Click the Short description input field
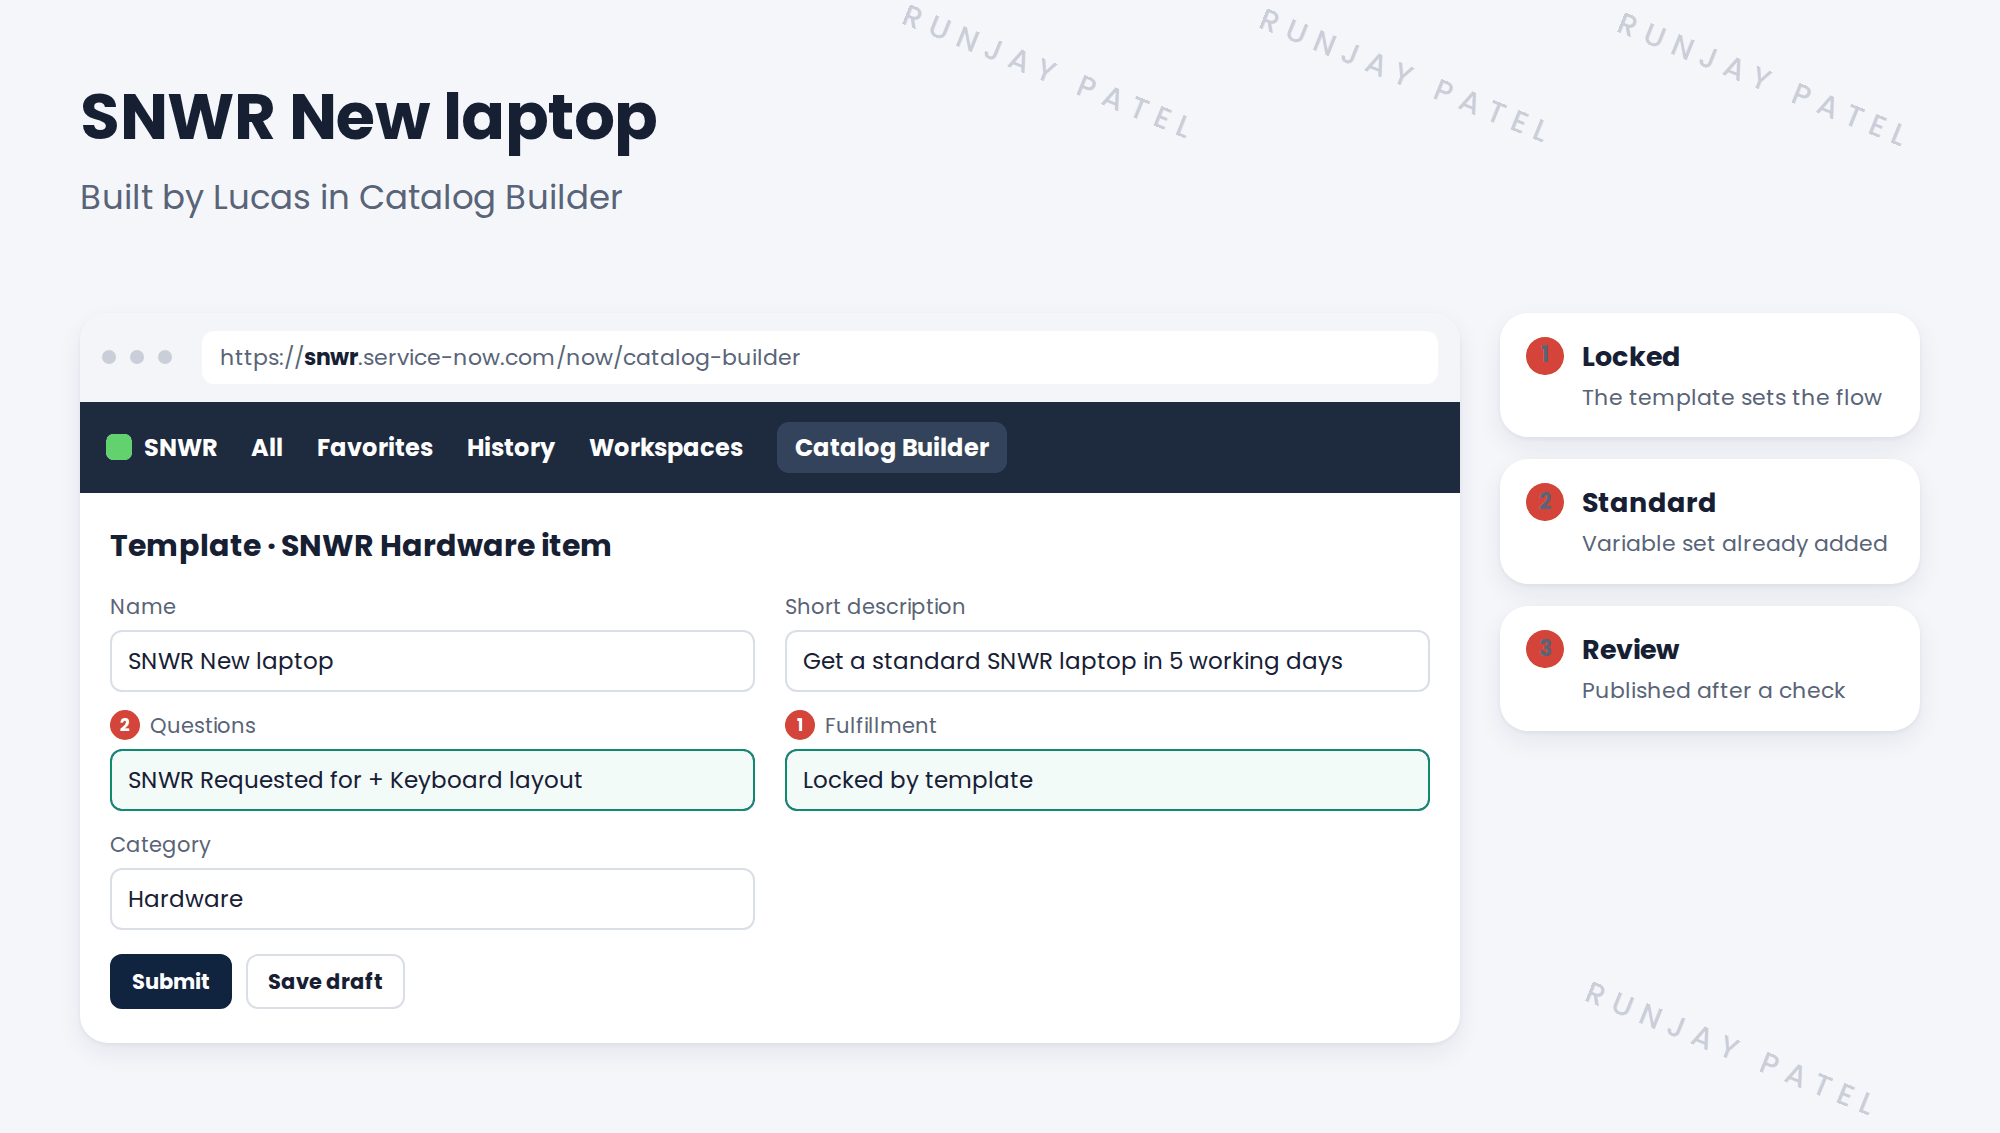Viewport: 2000px width, 1133px height. tap(1107, 661)
